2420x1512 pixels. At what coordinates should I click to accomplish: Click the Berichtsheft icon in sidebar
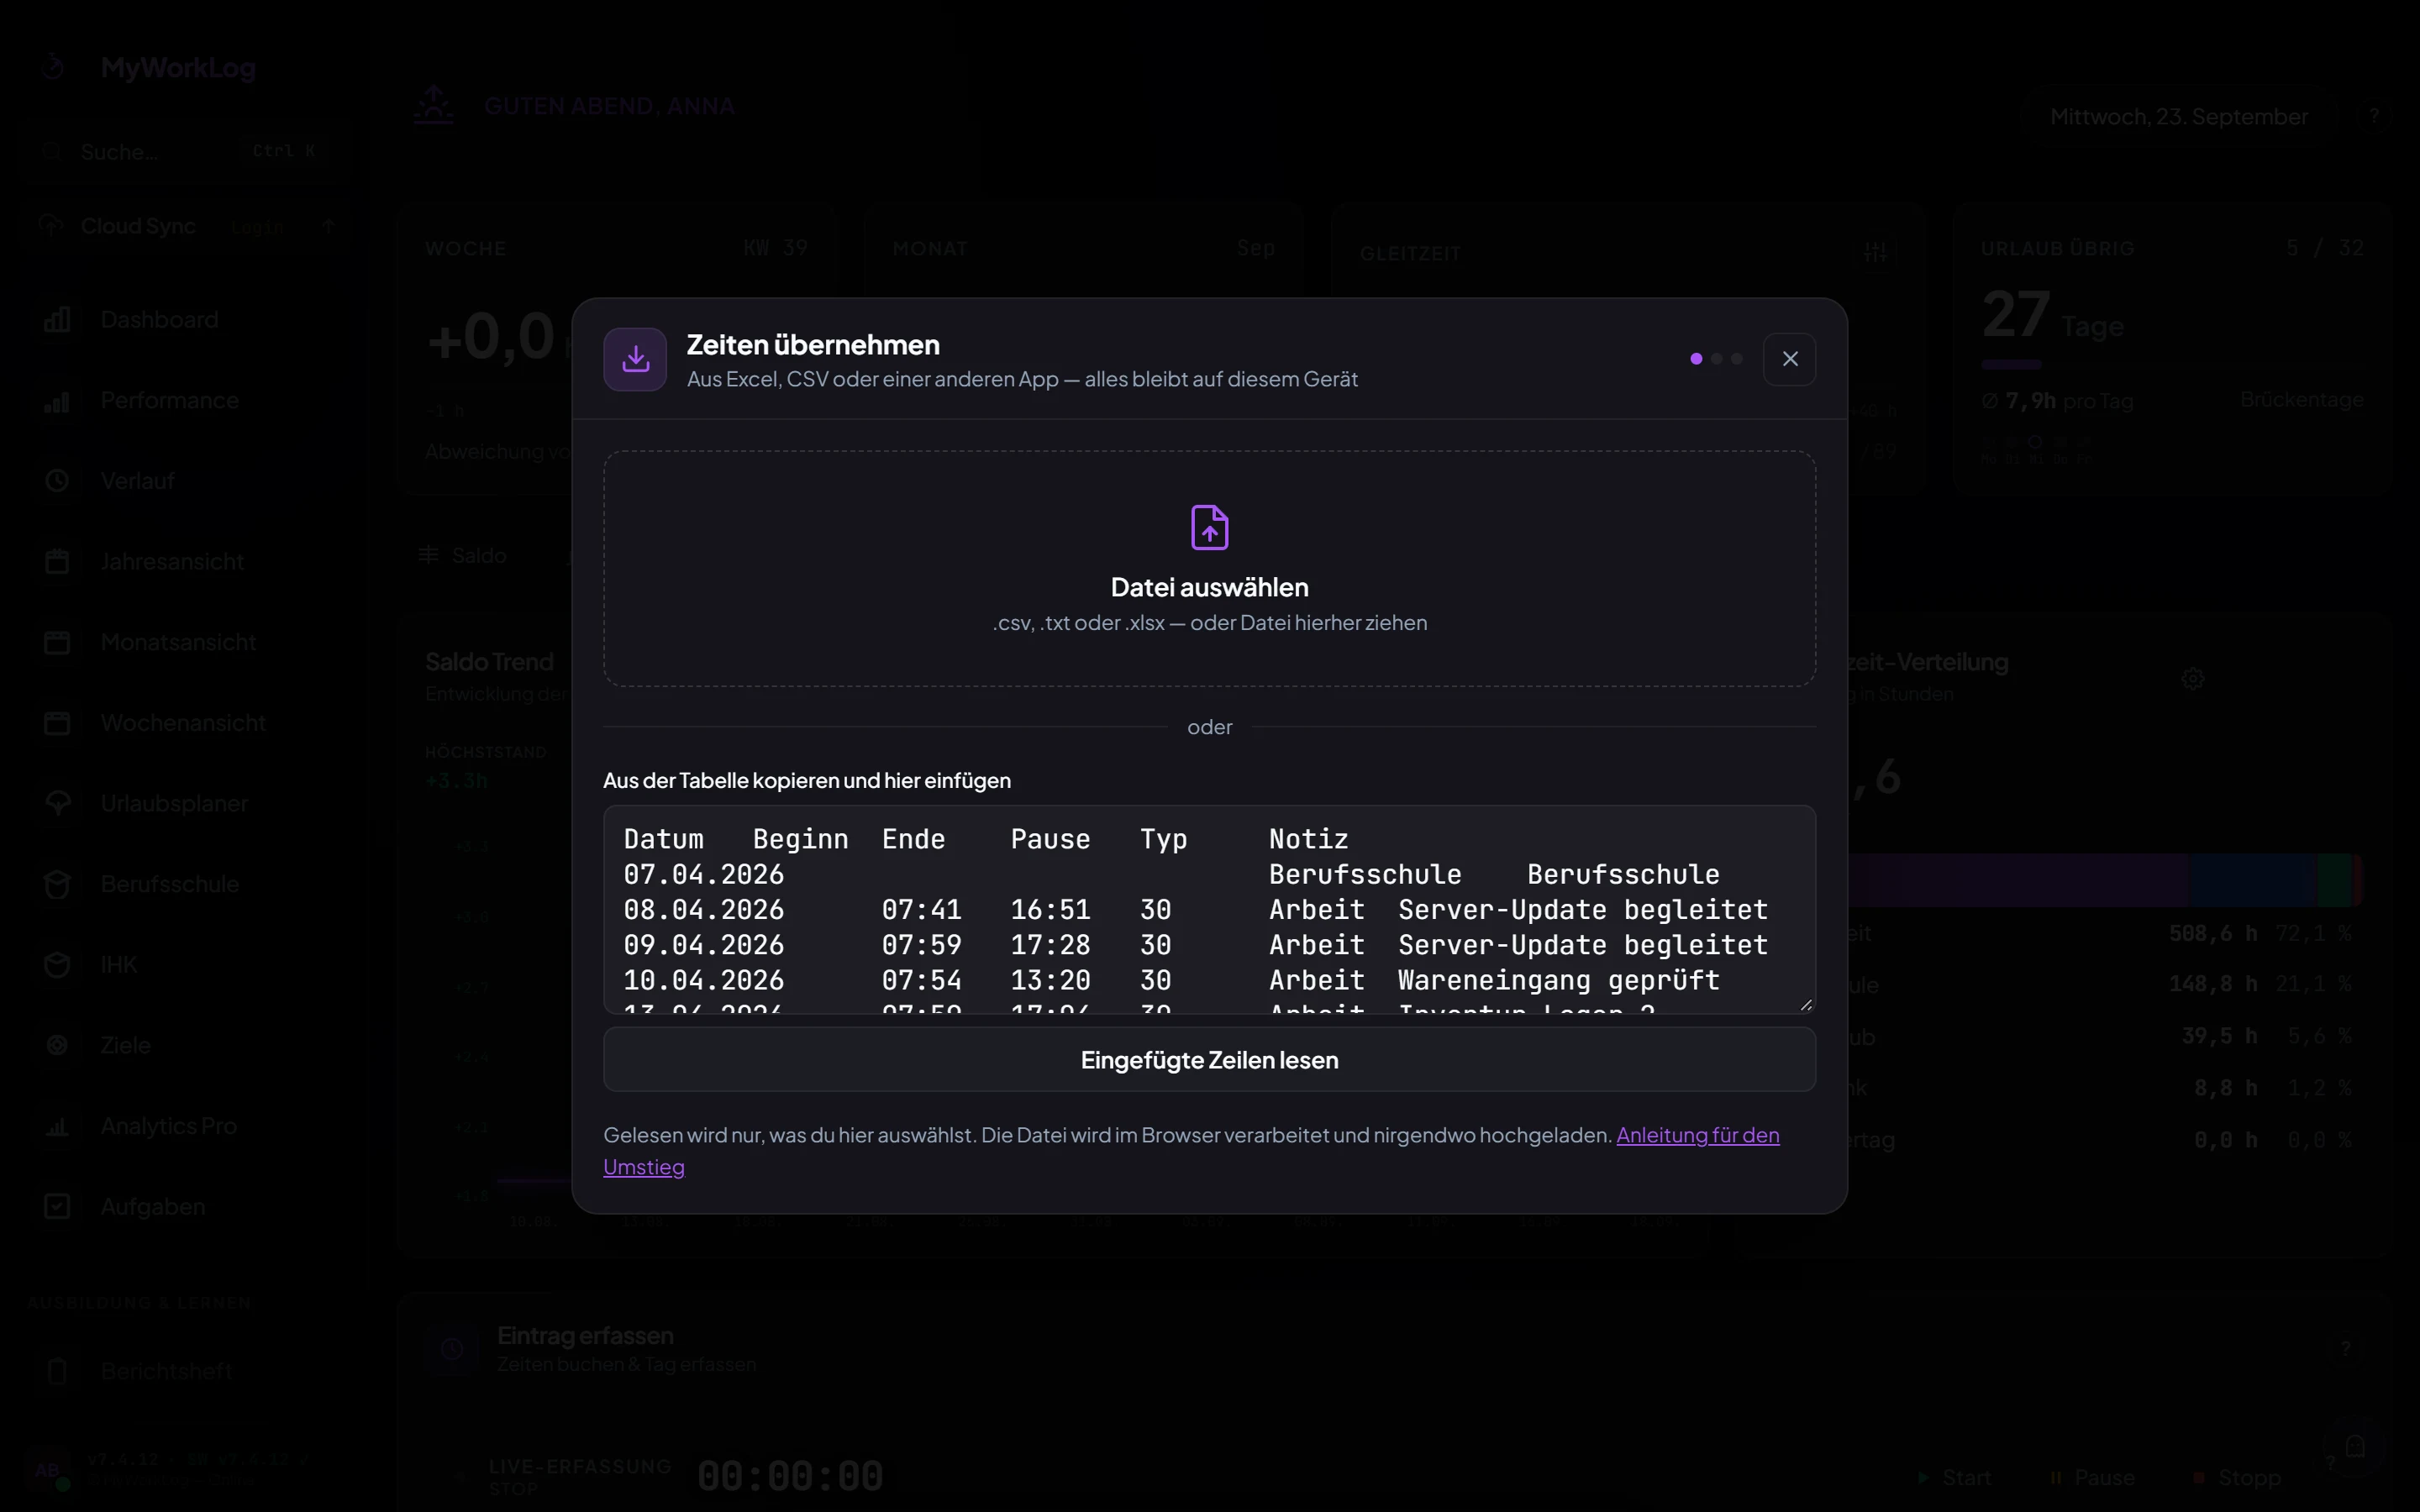pos(57,1372)
